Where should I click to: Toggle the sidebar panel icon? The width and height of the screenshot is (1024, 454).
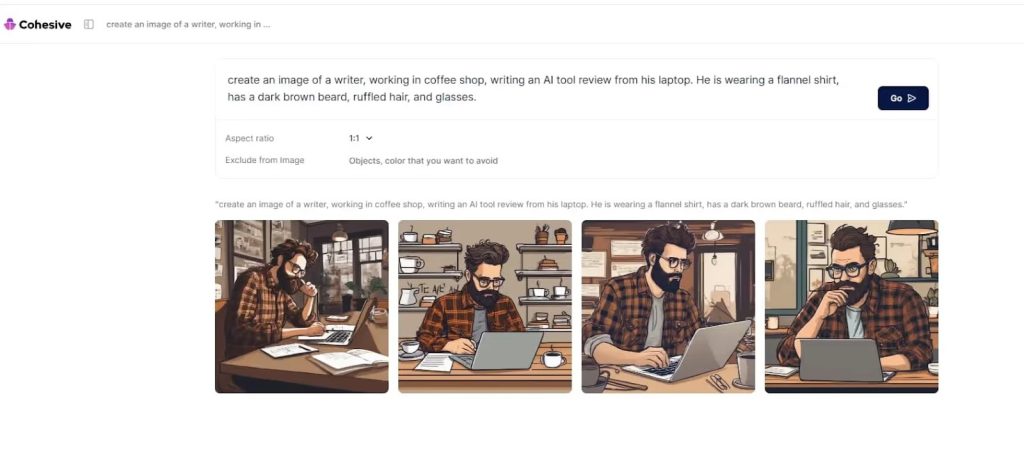click(x=89, y=24)
